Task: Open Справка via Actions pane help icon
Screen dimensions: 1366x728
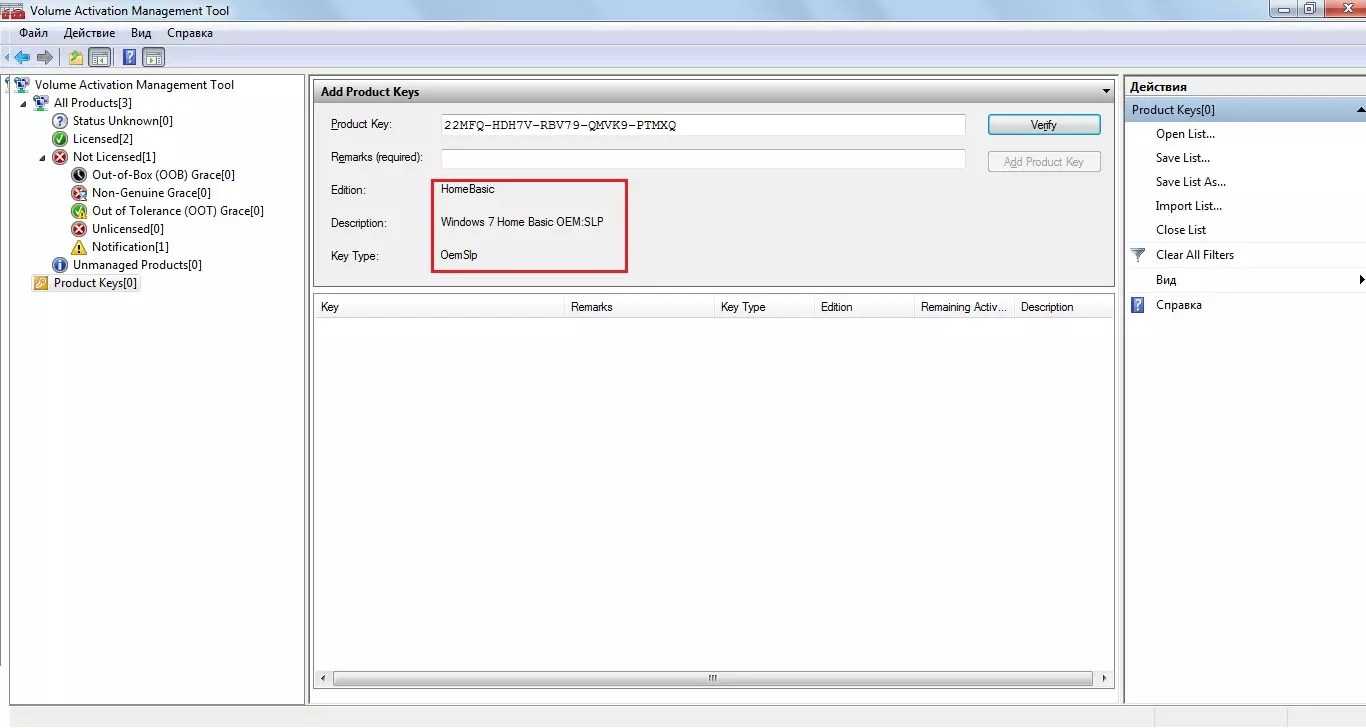Action: click(x=1138, y=305)
